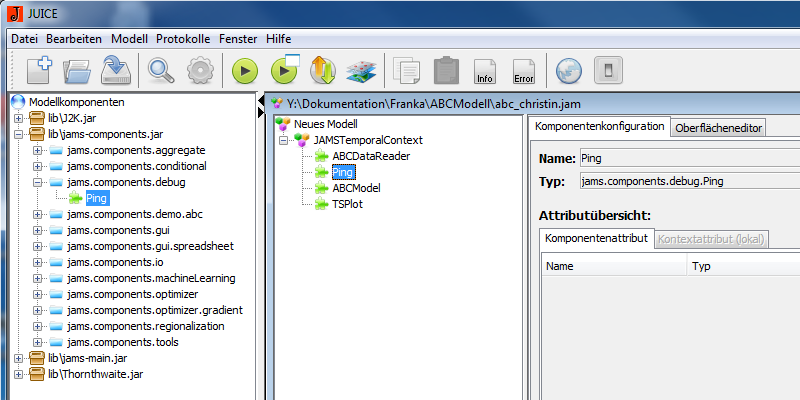Select ABCDataReader in the model tree
800x400 pixels.
[x=370, y=156]
